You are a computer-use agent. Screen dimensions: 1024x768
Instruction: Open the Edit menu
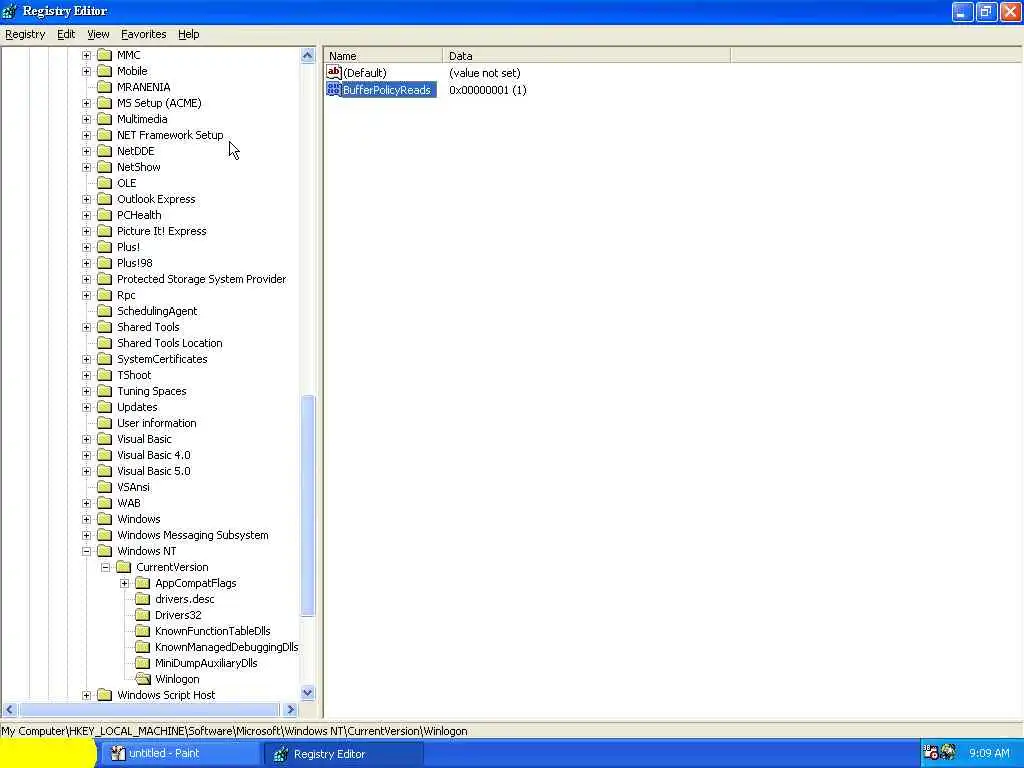click(66, 34)
